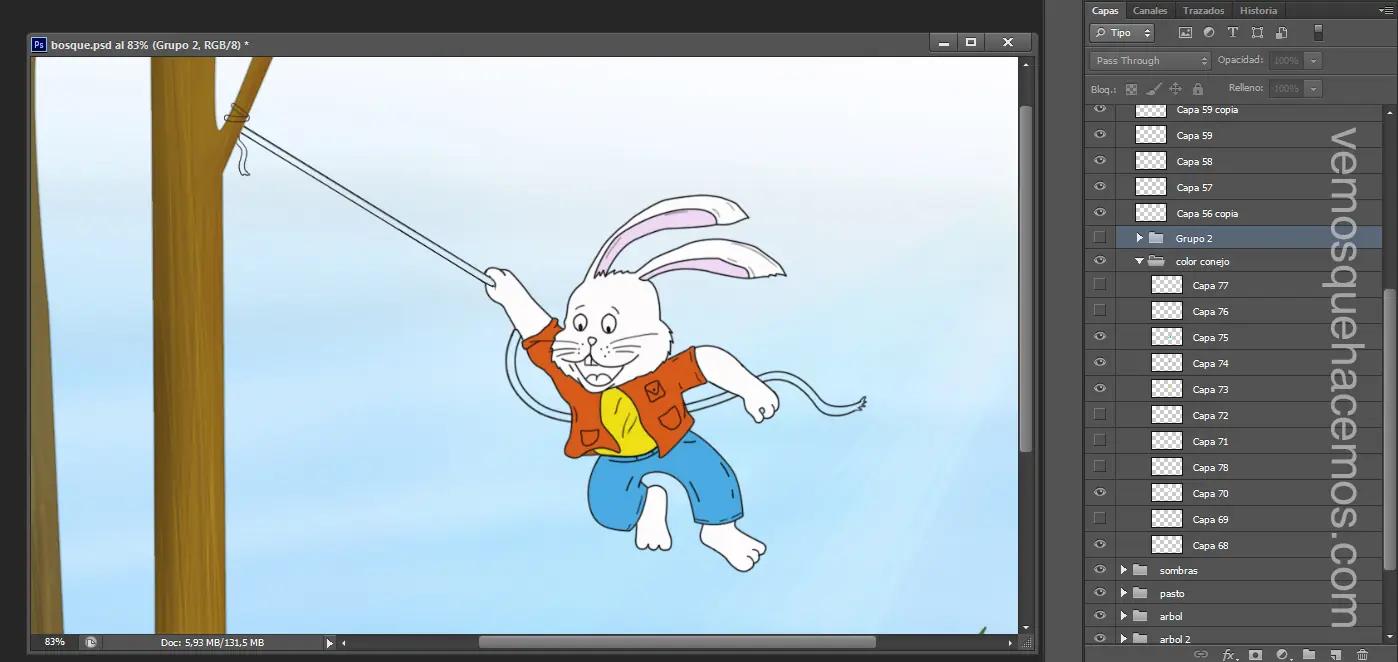
Task: Click the link layers chain icon
Action: click(x=1201, y=655)
